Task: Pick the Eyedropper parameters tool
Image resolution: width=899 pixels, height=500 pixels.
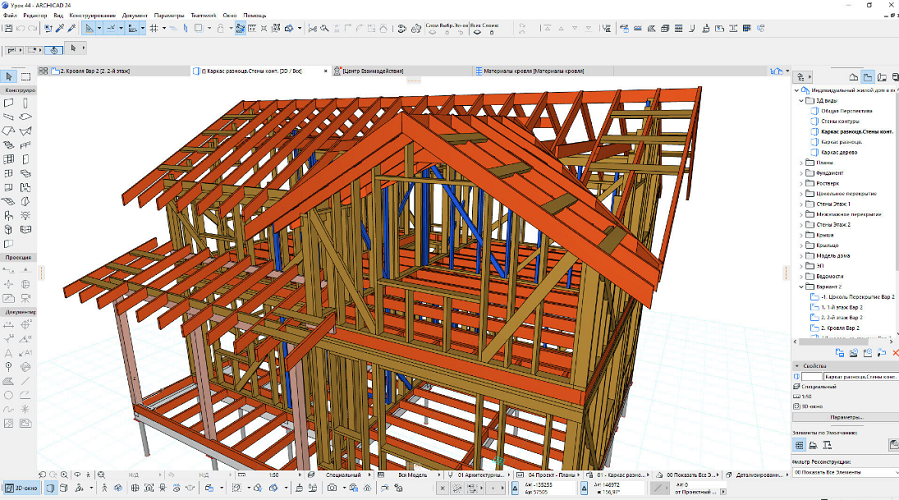Action: [59, 28]
